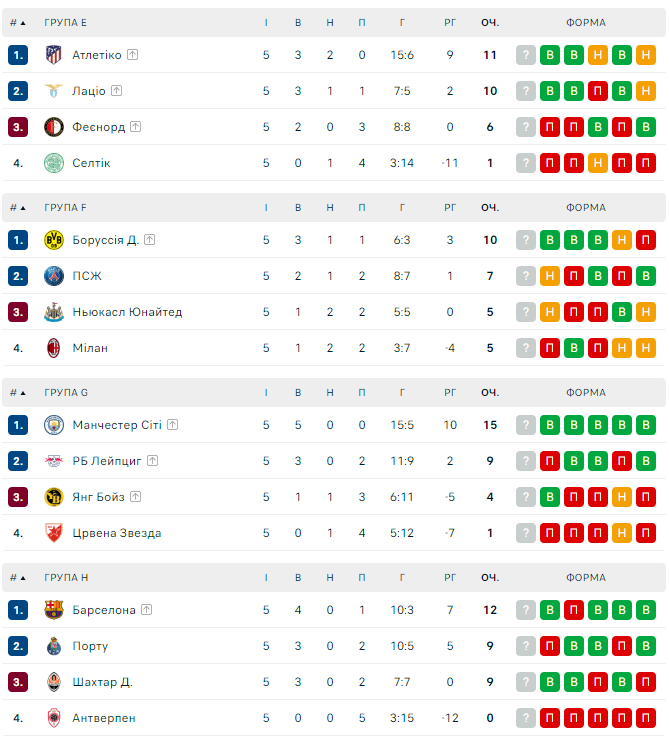The height and width of the screenshot is (742, 669).
Task: Toggle the # sort arrow in Група G
Action: [23, 393]
